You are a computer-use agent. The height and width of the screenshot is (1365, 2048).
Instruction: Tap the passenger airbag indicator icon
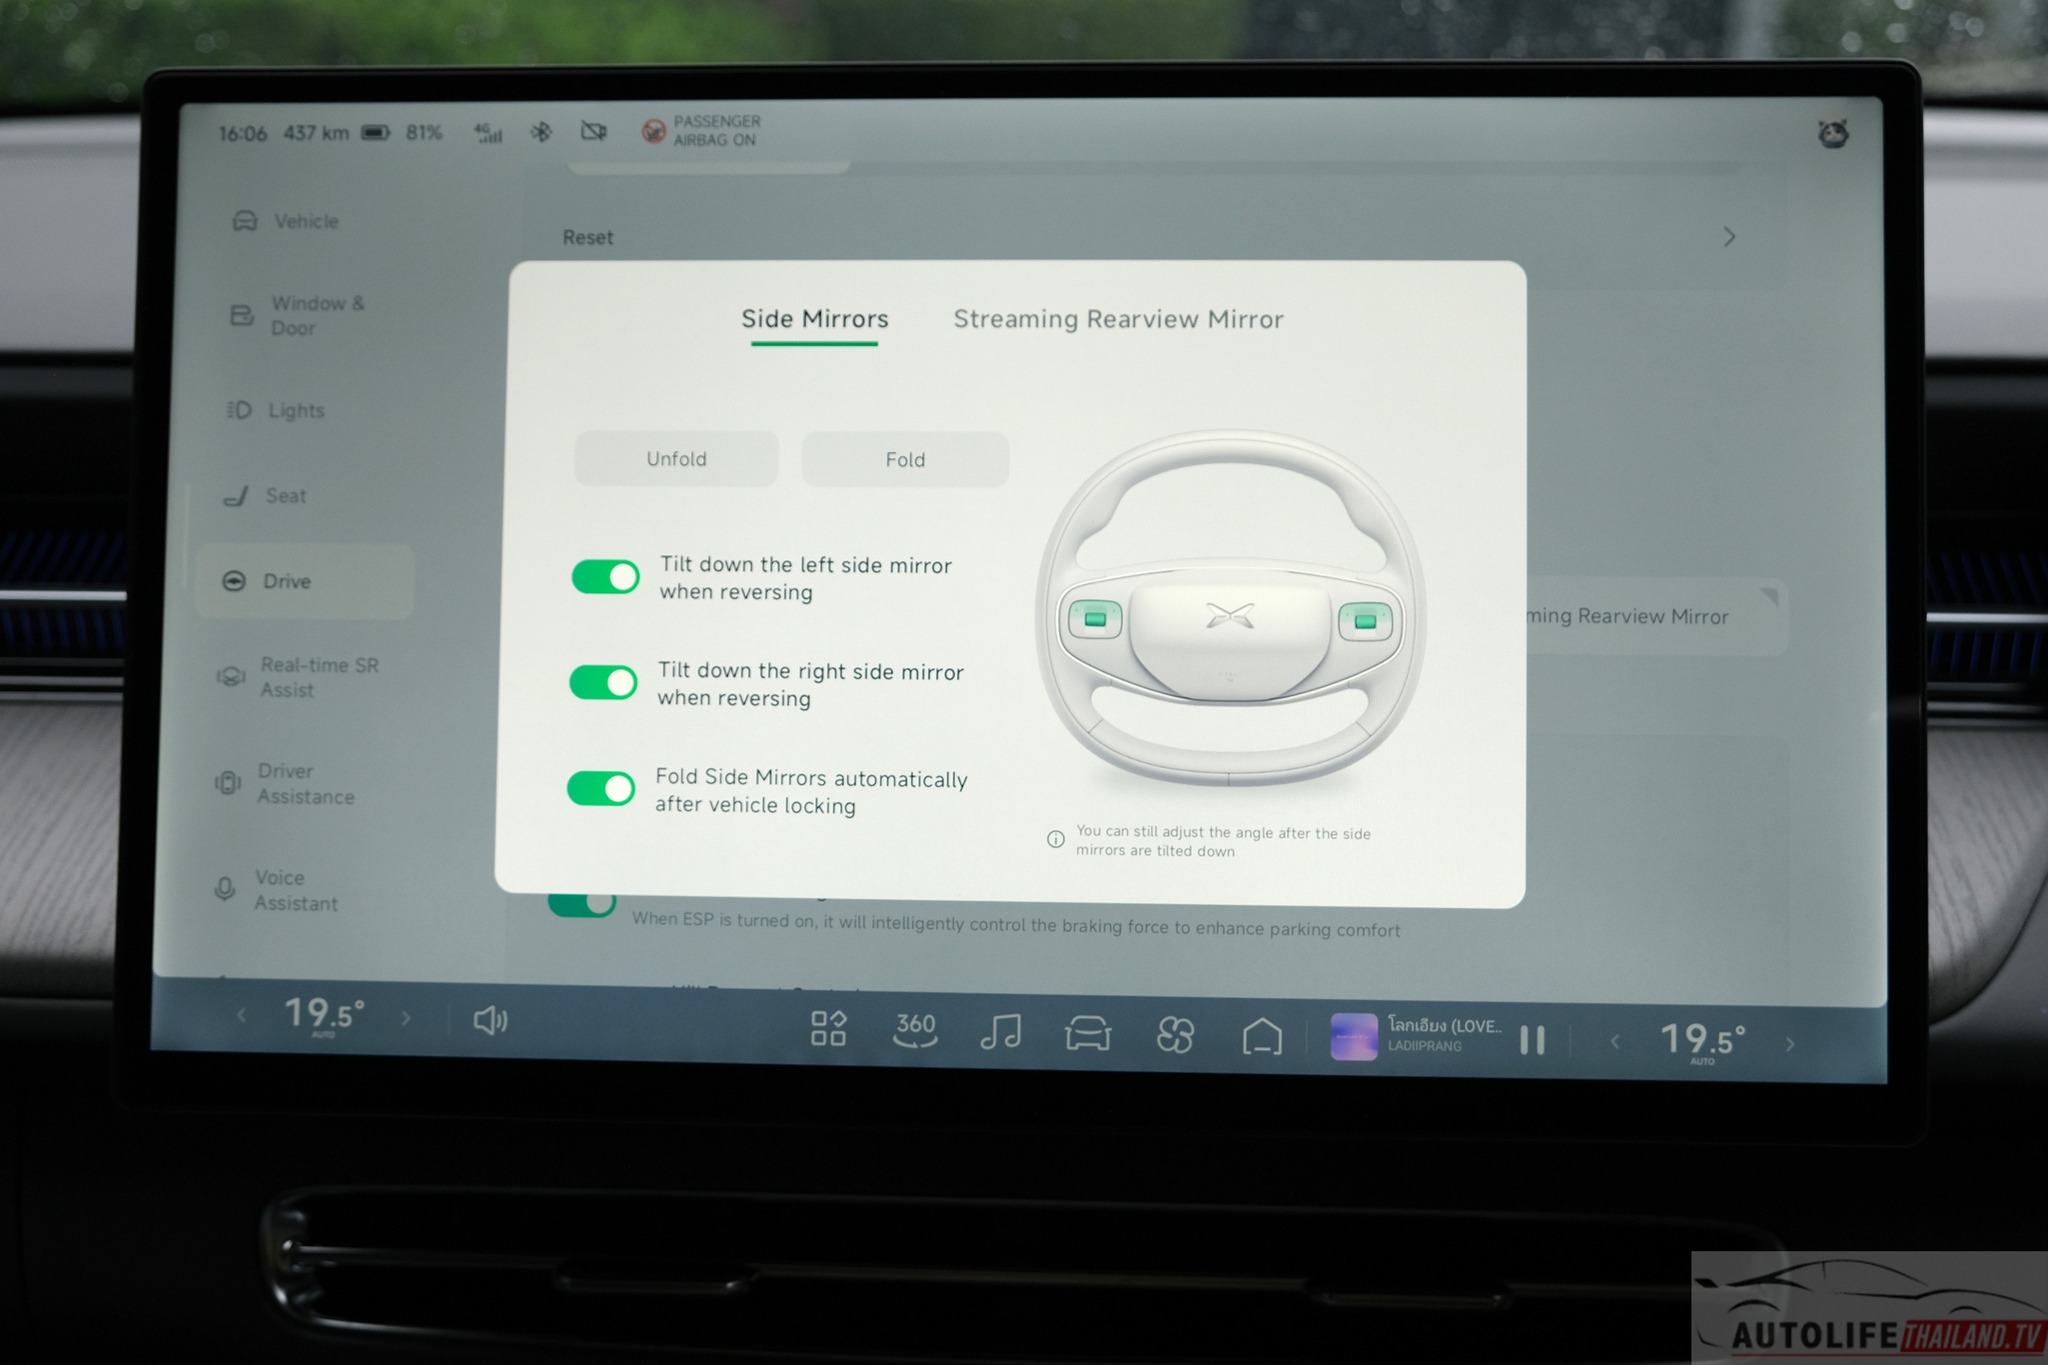[653, 131]
